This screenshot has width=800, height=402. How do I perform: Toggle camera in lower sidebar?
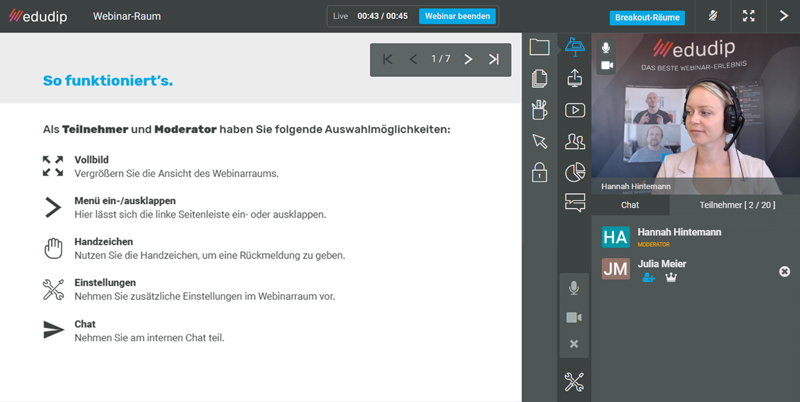click(574, 317)
